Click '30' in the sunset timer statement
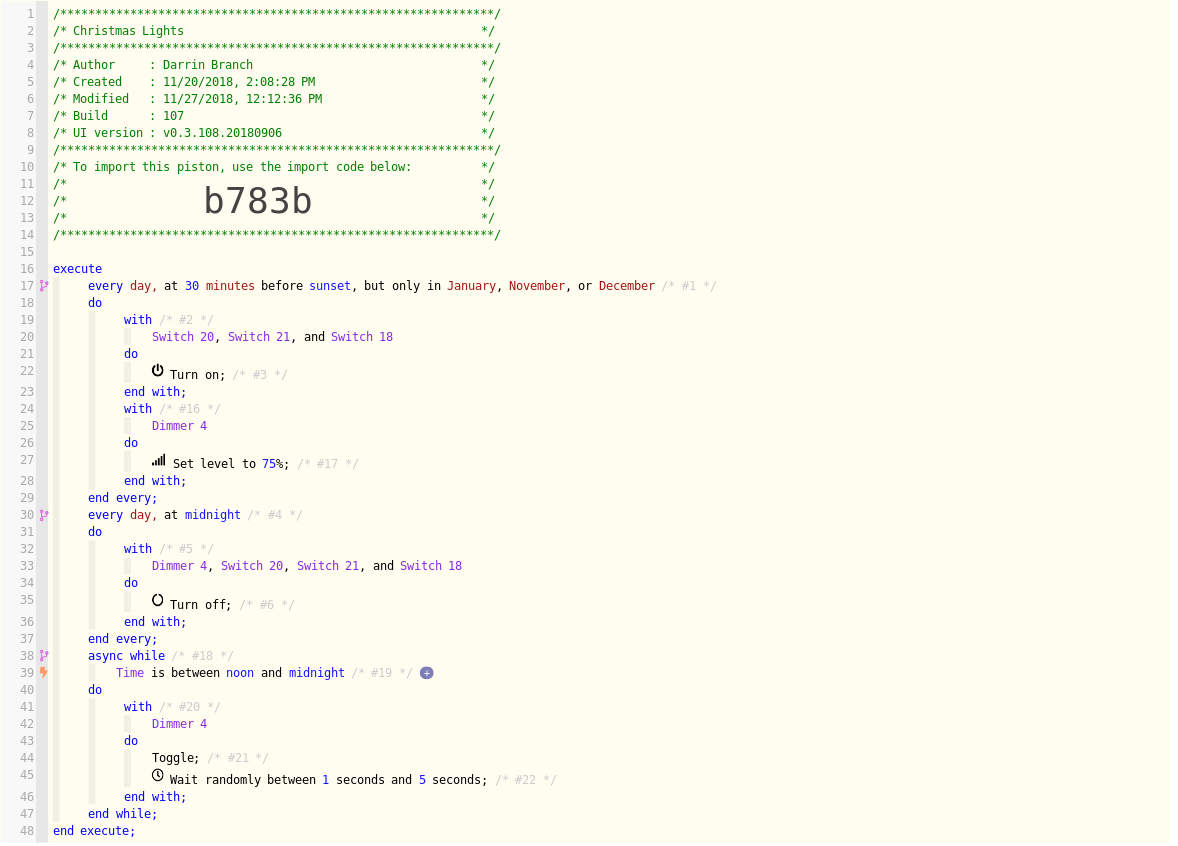Image resolution: width=1178 pixels, height=846 pixels. [193, 288]
